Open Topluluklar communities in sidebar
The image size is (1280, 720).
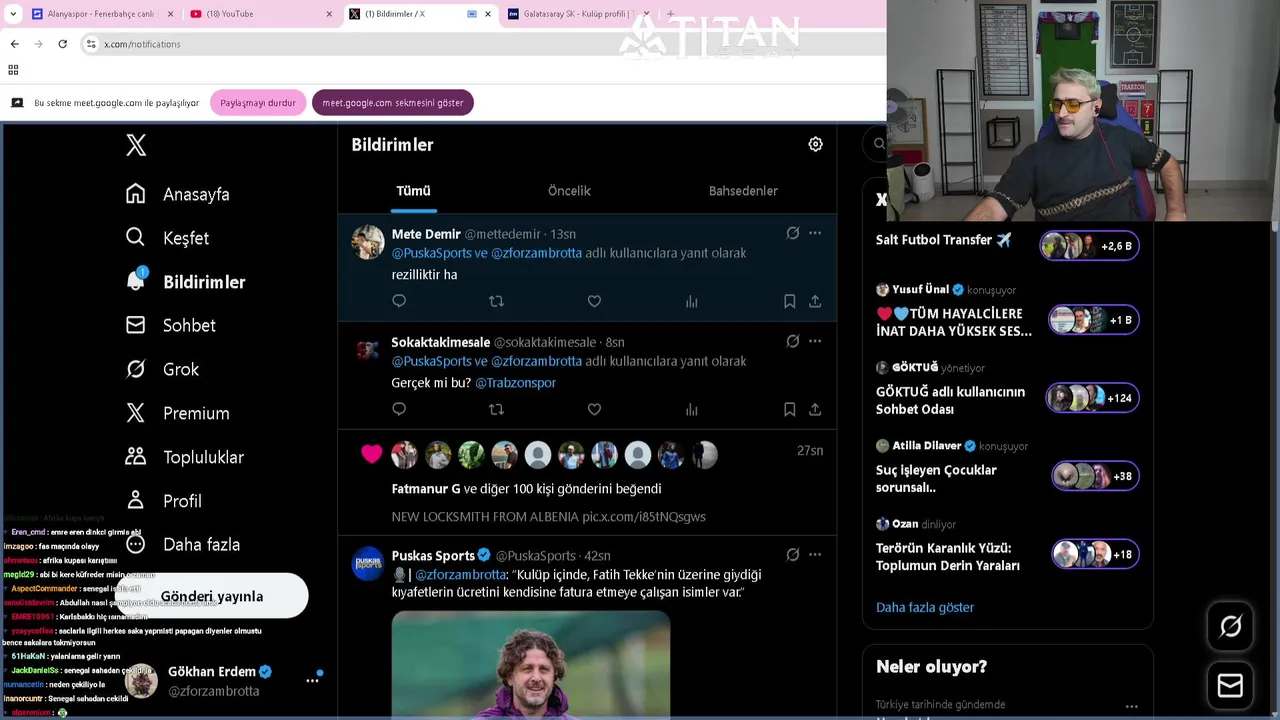(185, 457)
